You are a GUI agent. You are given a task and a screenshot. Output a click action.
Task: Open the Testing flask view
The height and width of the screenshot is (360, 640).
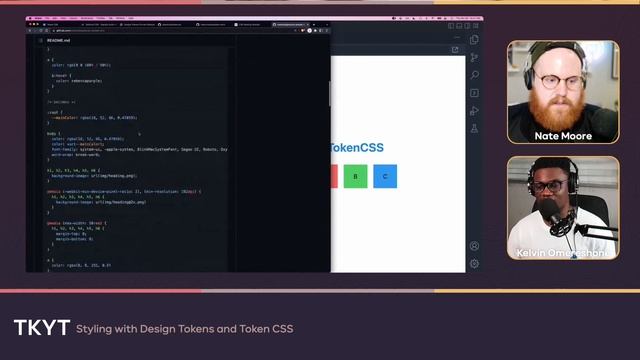coord(474,128)
